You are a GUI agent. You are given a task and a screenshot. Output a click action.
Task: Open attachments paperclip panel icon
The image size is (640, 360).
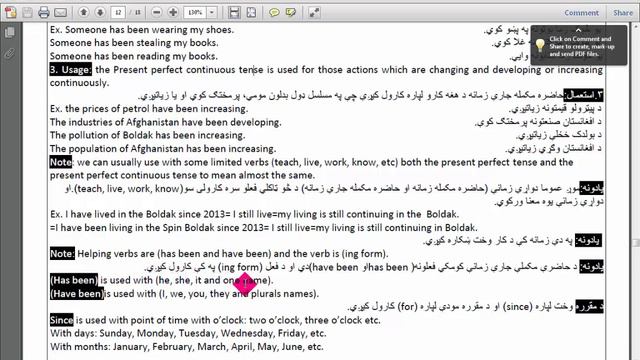(x=10, y=53)
